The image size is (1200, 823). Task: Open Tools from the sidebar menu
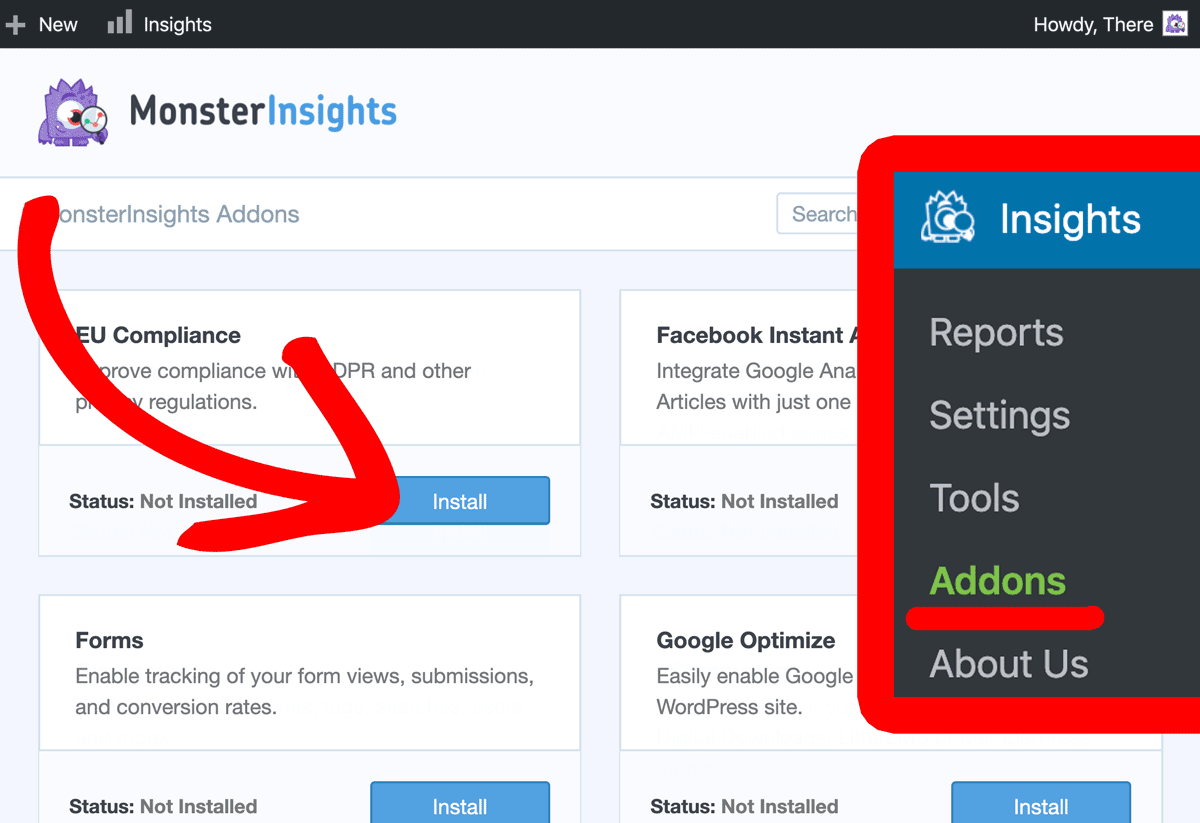tap(974, 497)
